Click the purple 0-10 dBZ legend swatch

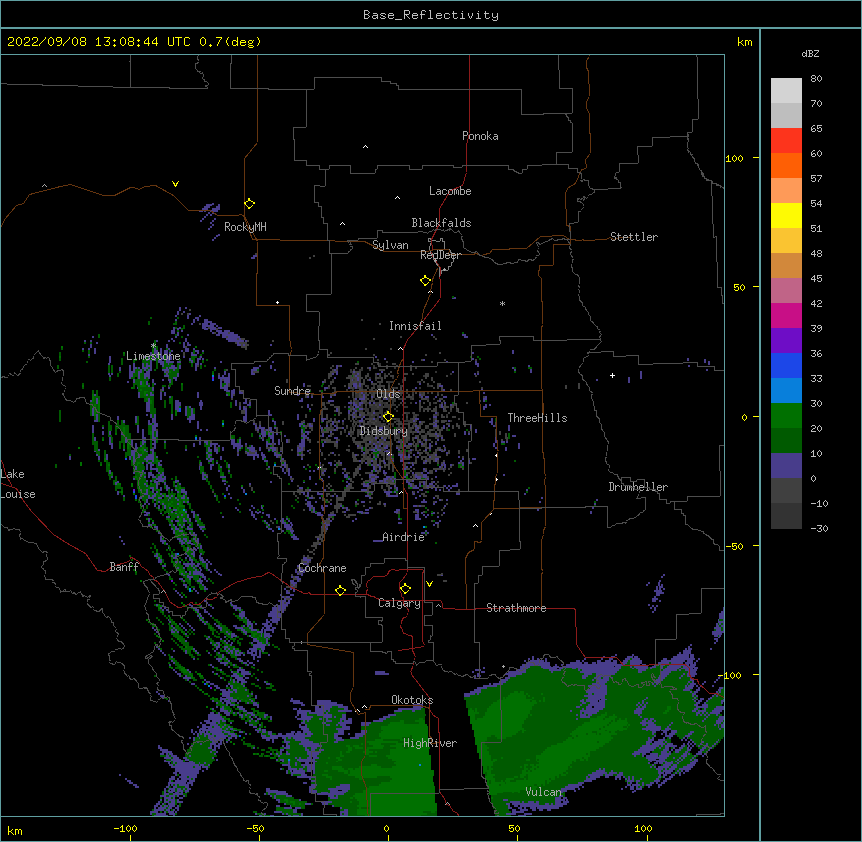(786, 466)
